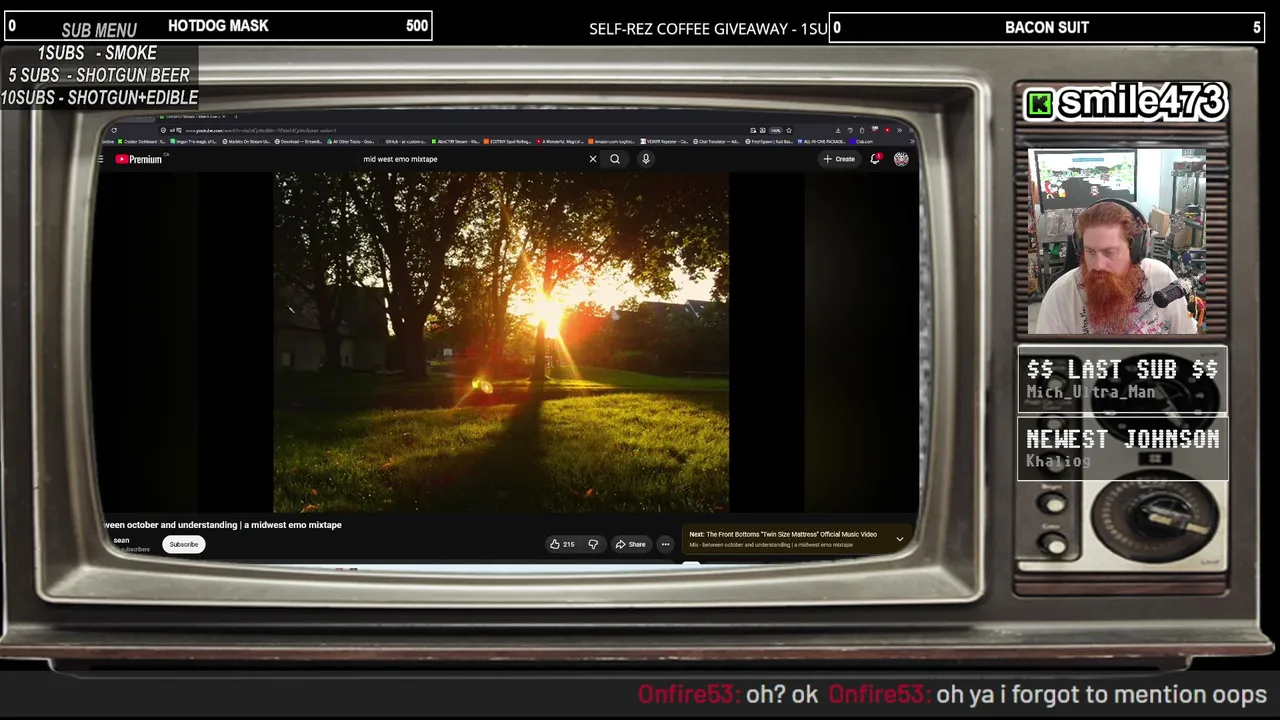
Task: Open the three-dot more actions menu
Action: (x=665, y=544)
